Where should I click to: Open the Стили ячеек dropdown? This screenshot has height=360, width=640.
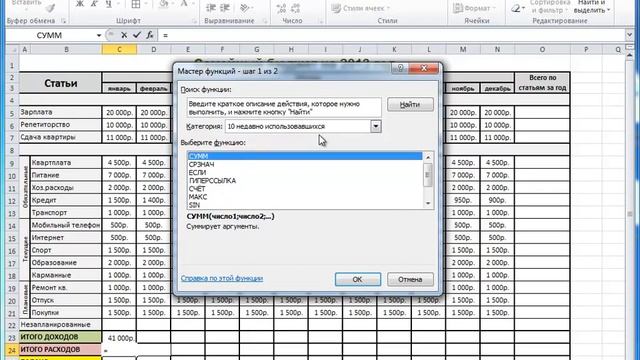pyautogui.click(x=360, y=8)
